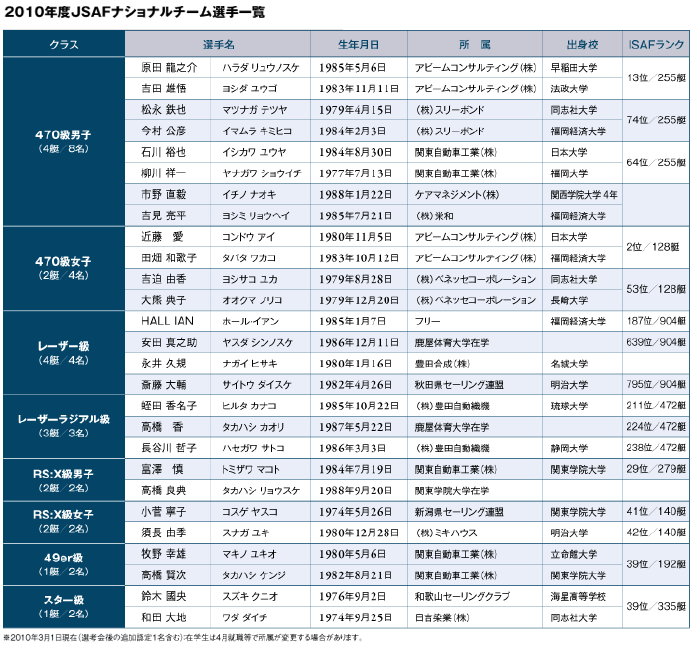Image resolution: width=692 pixels, height=650 pixels.
Task: Select the スター級 class cell
Action: [64, 607]
